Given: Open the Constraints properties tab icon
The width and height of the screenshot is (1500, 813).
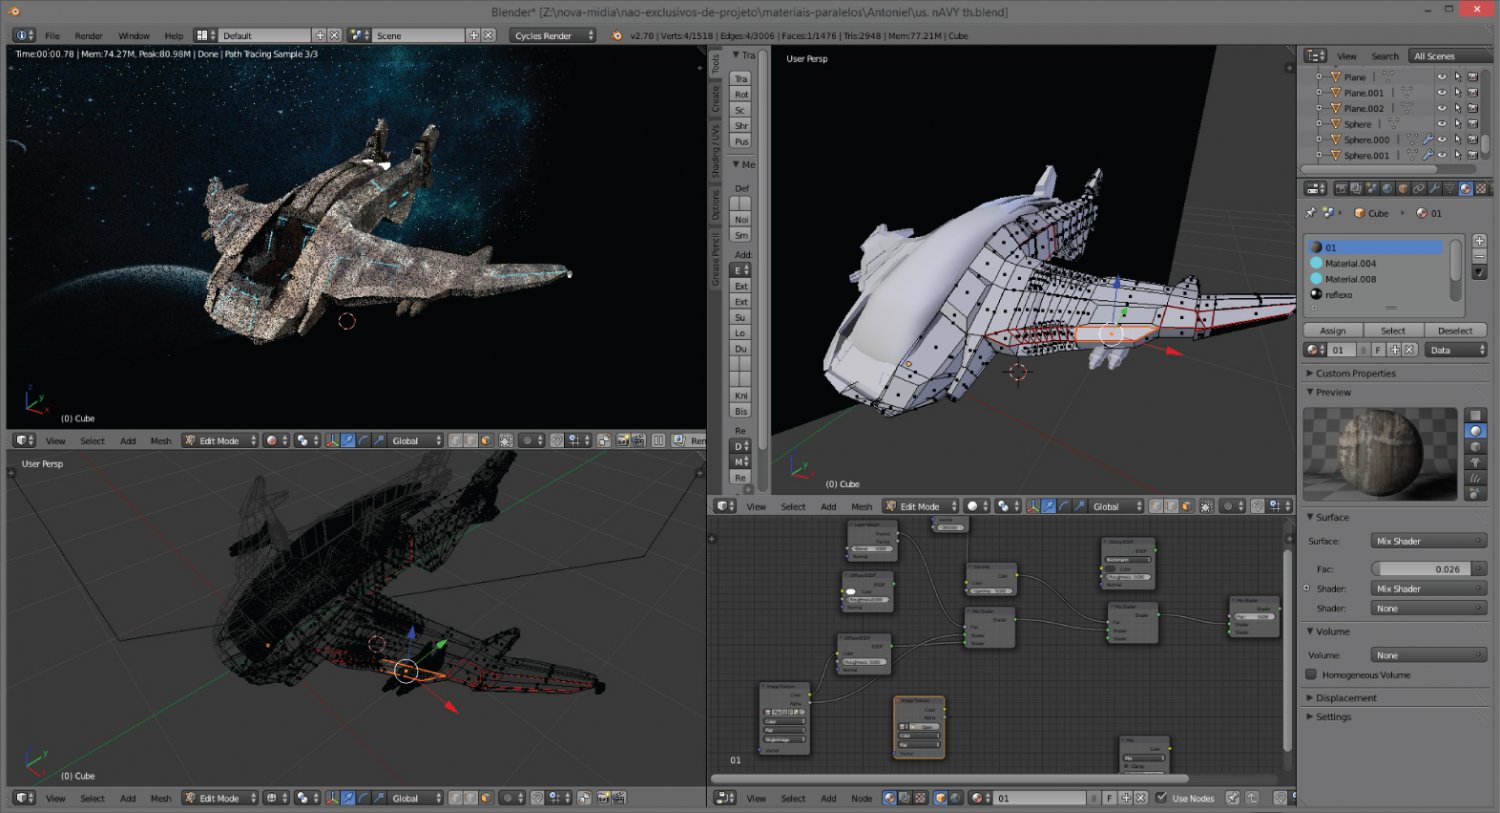Looking at the screenshot, I should [1418, 188].
